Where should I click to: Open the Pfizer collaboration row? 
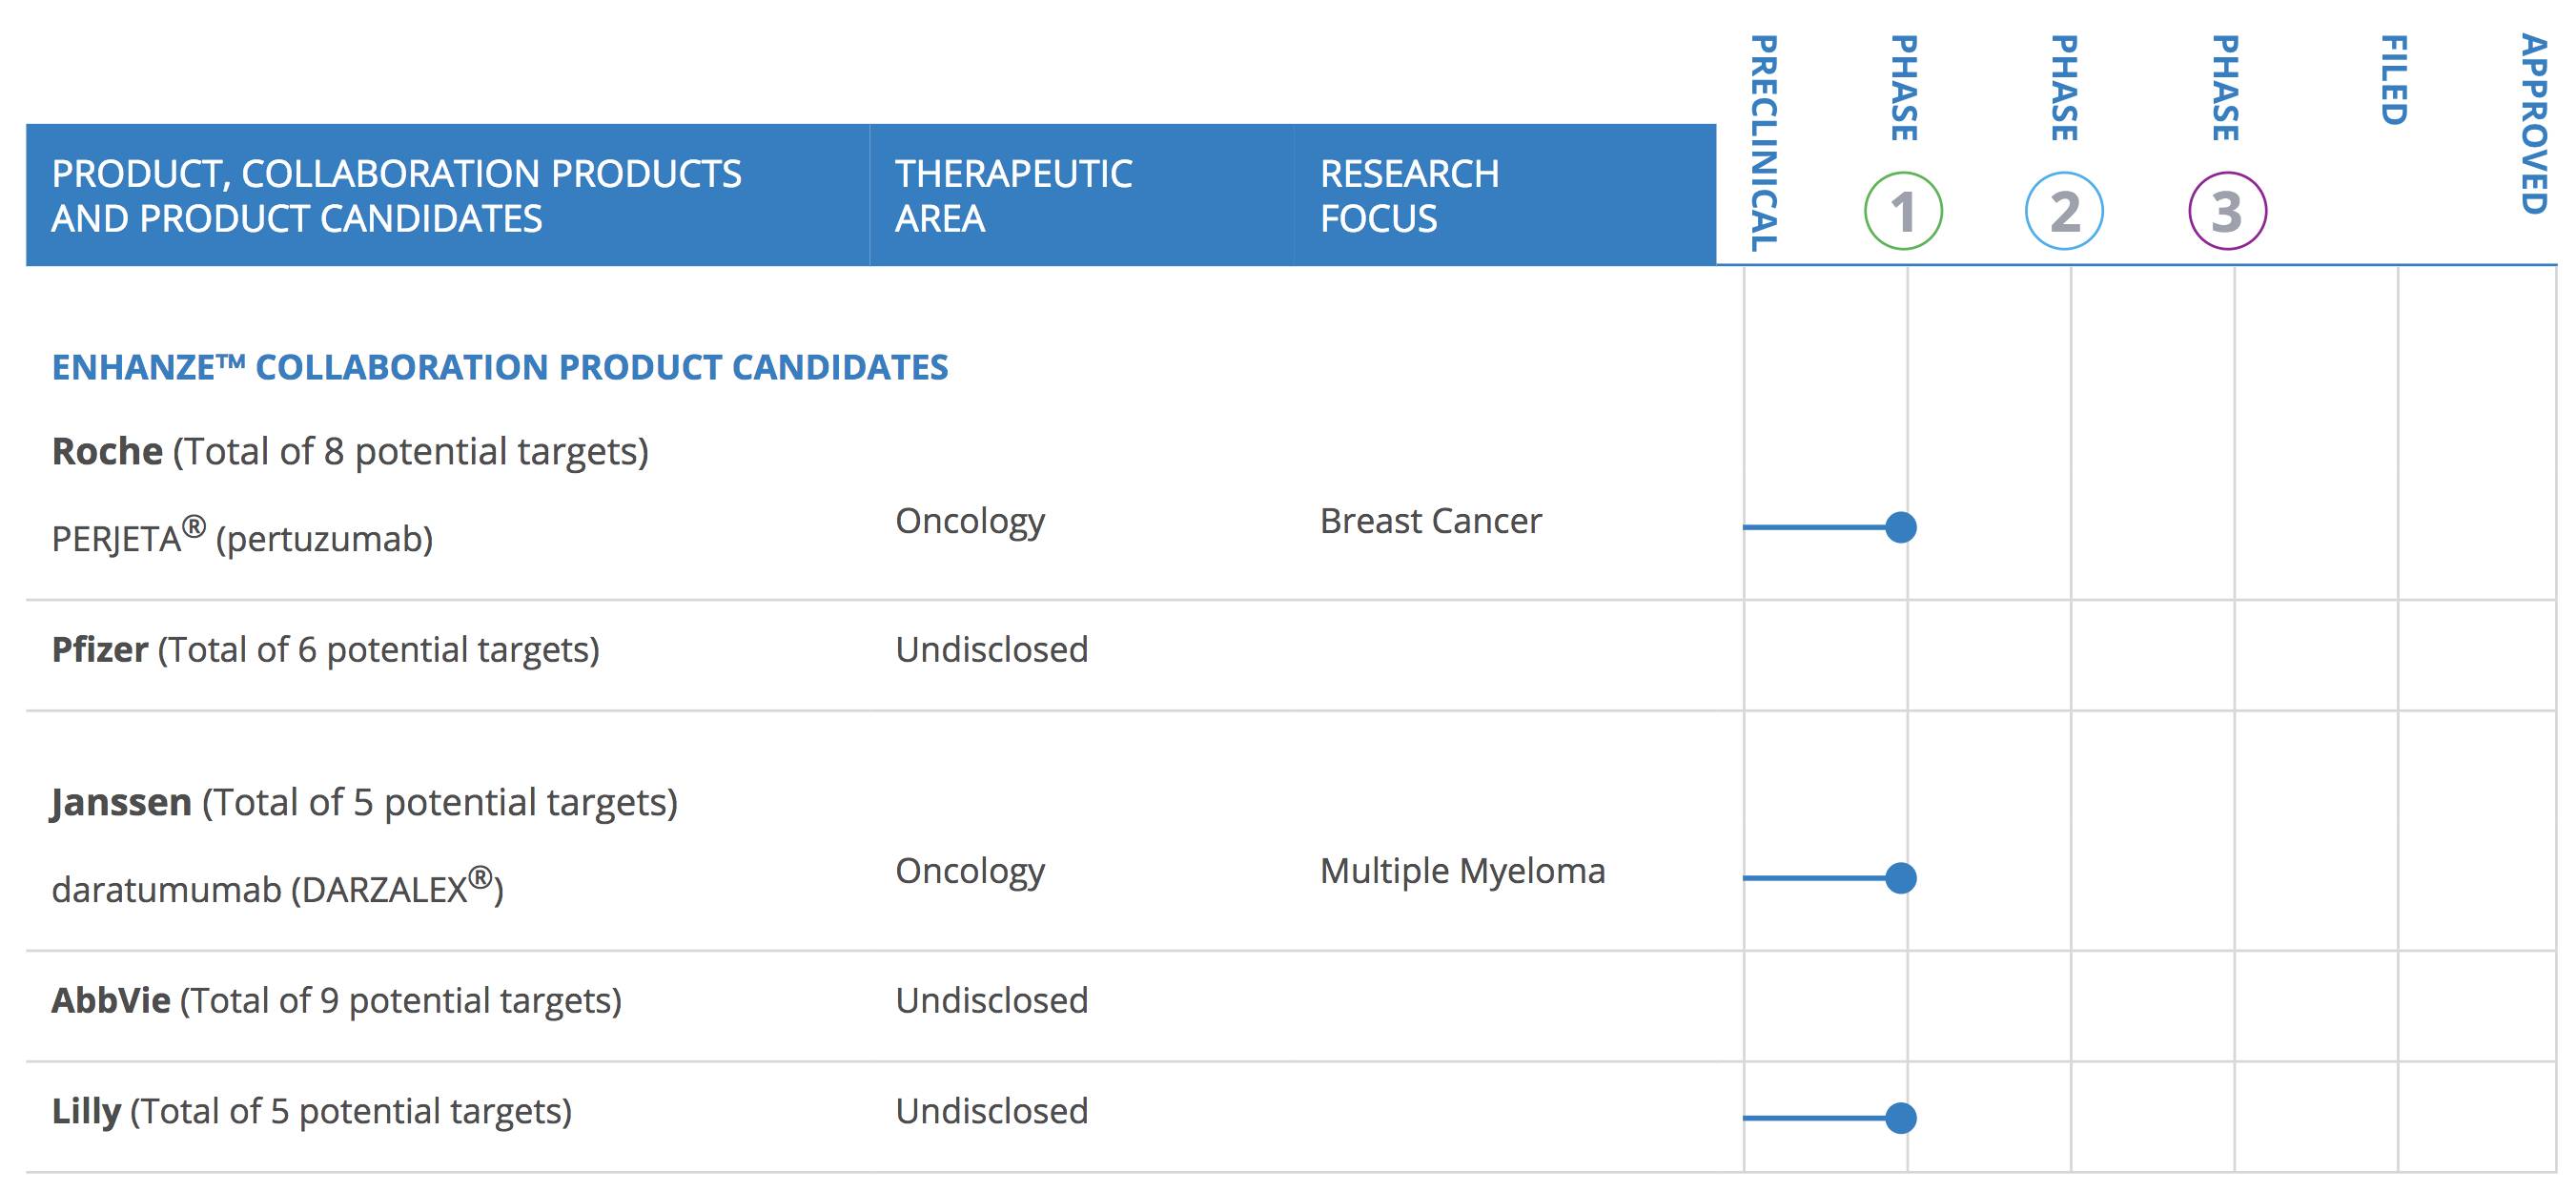click(x=325, y=650)
